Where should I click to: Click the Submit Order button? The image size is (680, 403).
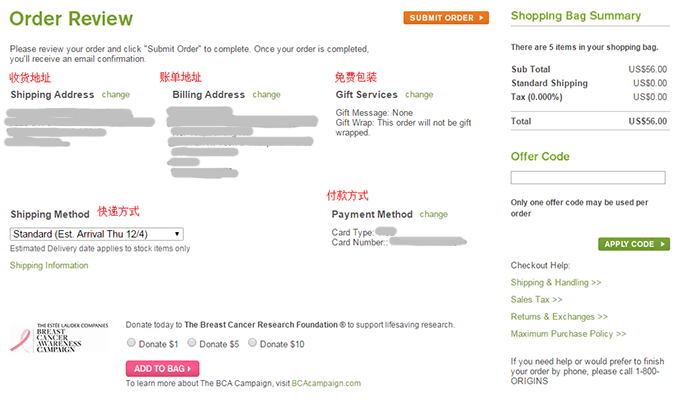(x=446, y=18)
